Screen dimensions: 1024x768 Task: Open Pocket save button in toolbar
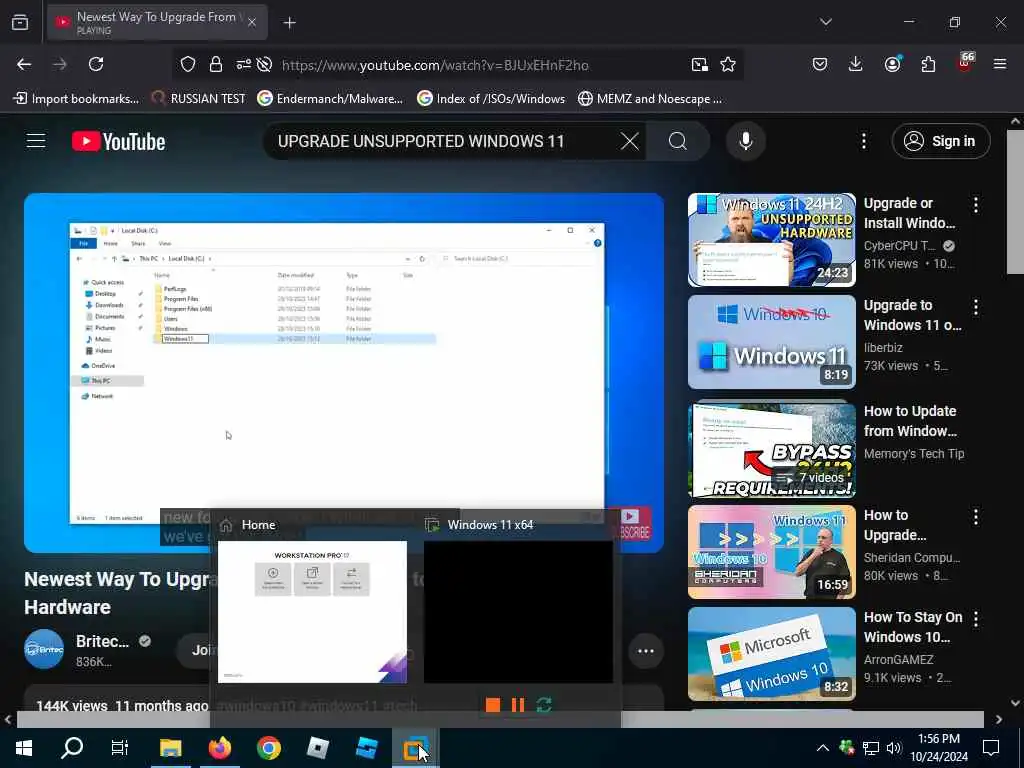(820, 64)
